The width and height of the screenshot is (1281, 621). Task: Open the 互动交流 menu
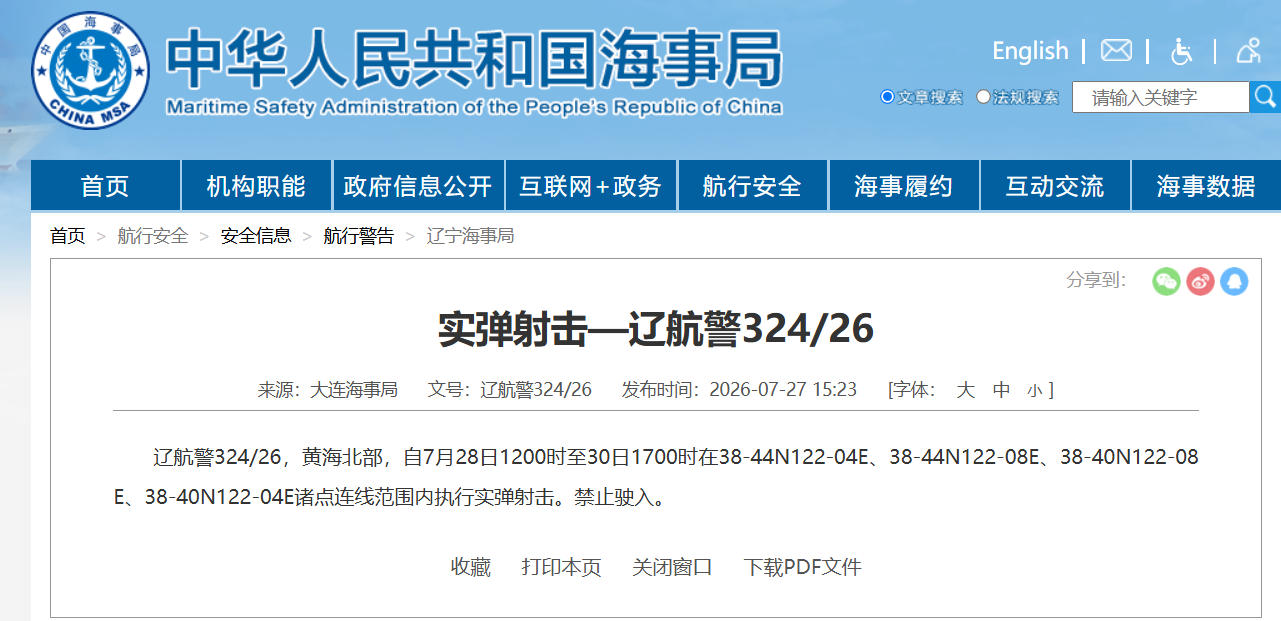click(1055, 186)
